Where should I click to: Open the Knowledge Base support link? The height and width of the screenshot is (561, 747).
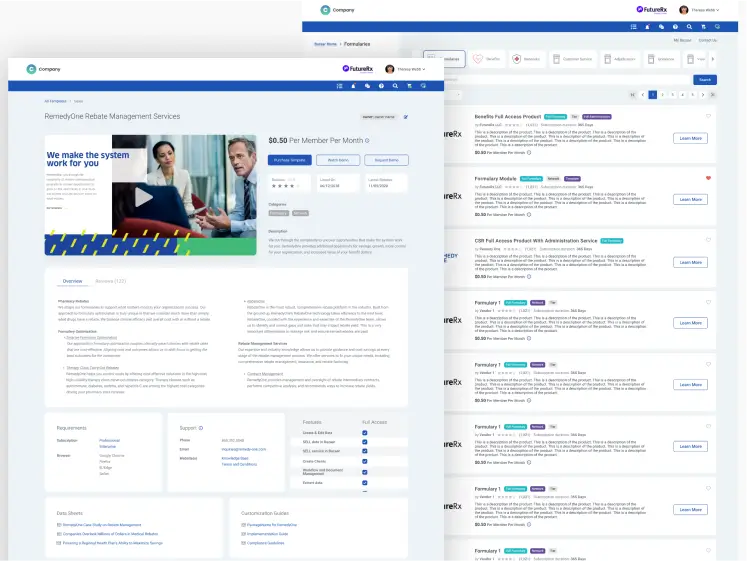(x=235, y=458)
